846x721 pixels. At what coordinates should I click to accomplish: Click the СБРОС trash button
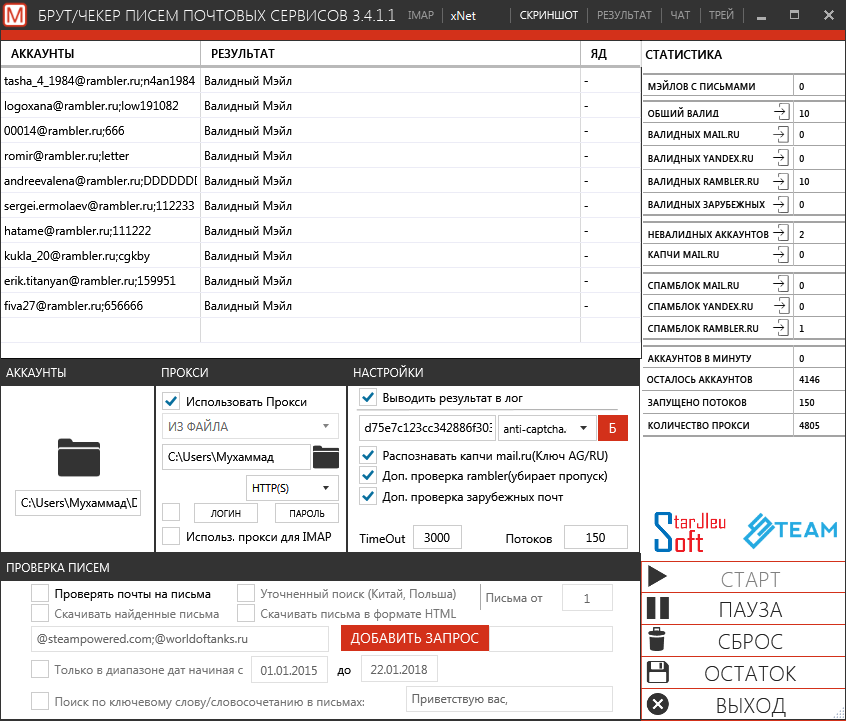pyautogui.click(x=743, y=641)
